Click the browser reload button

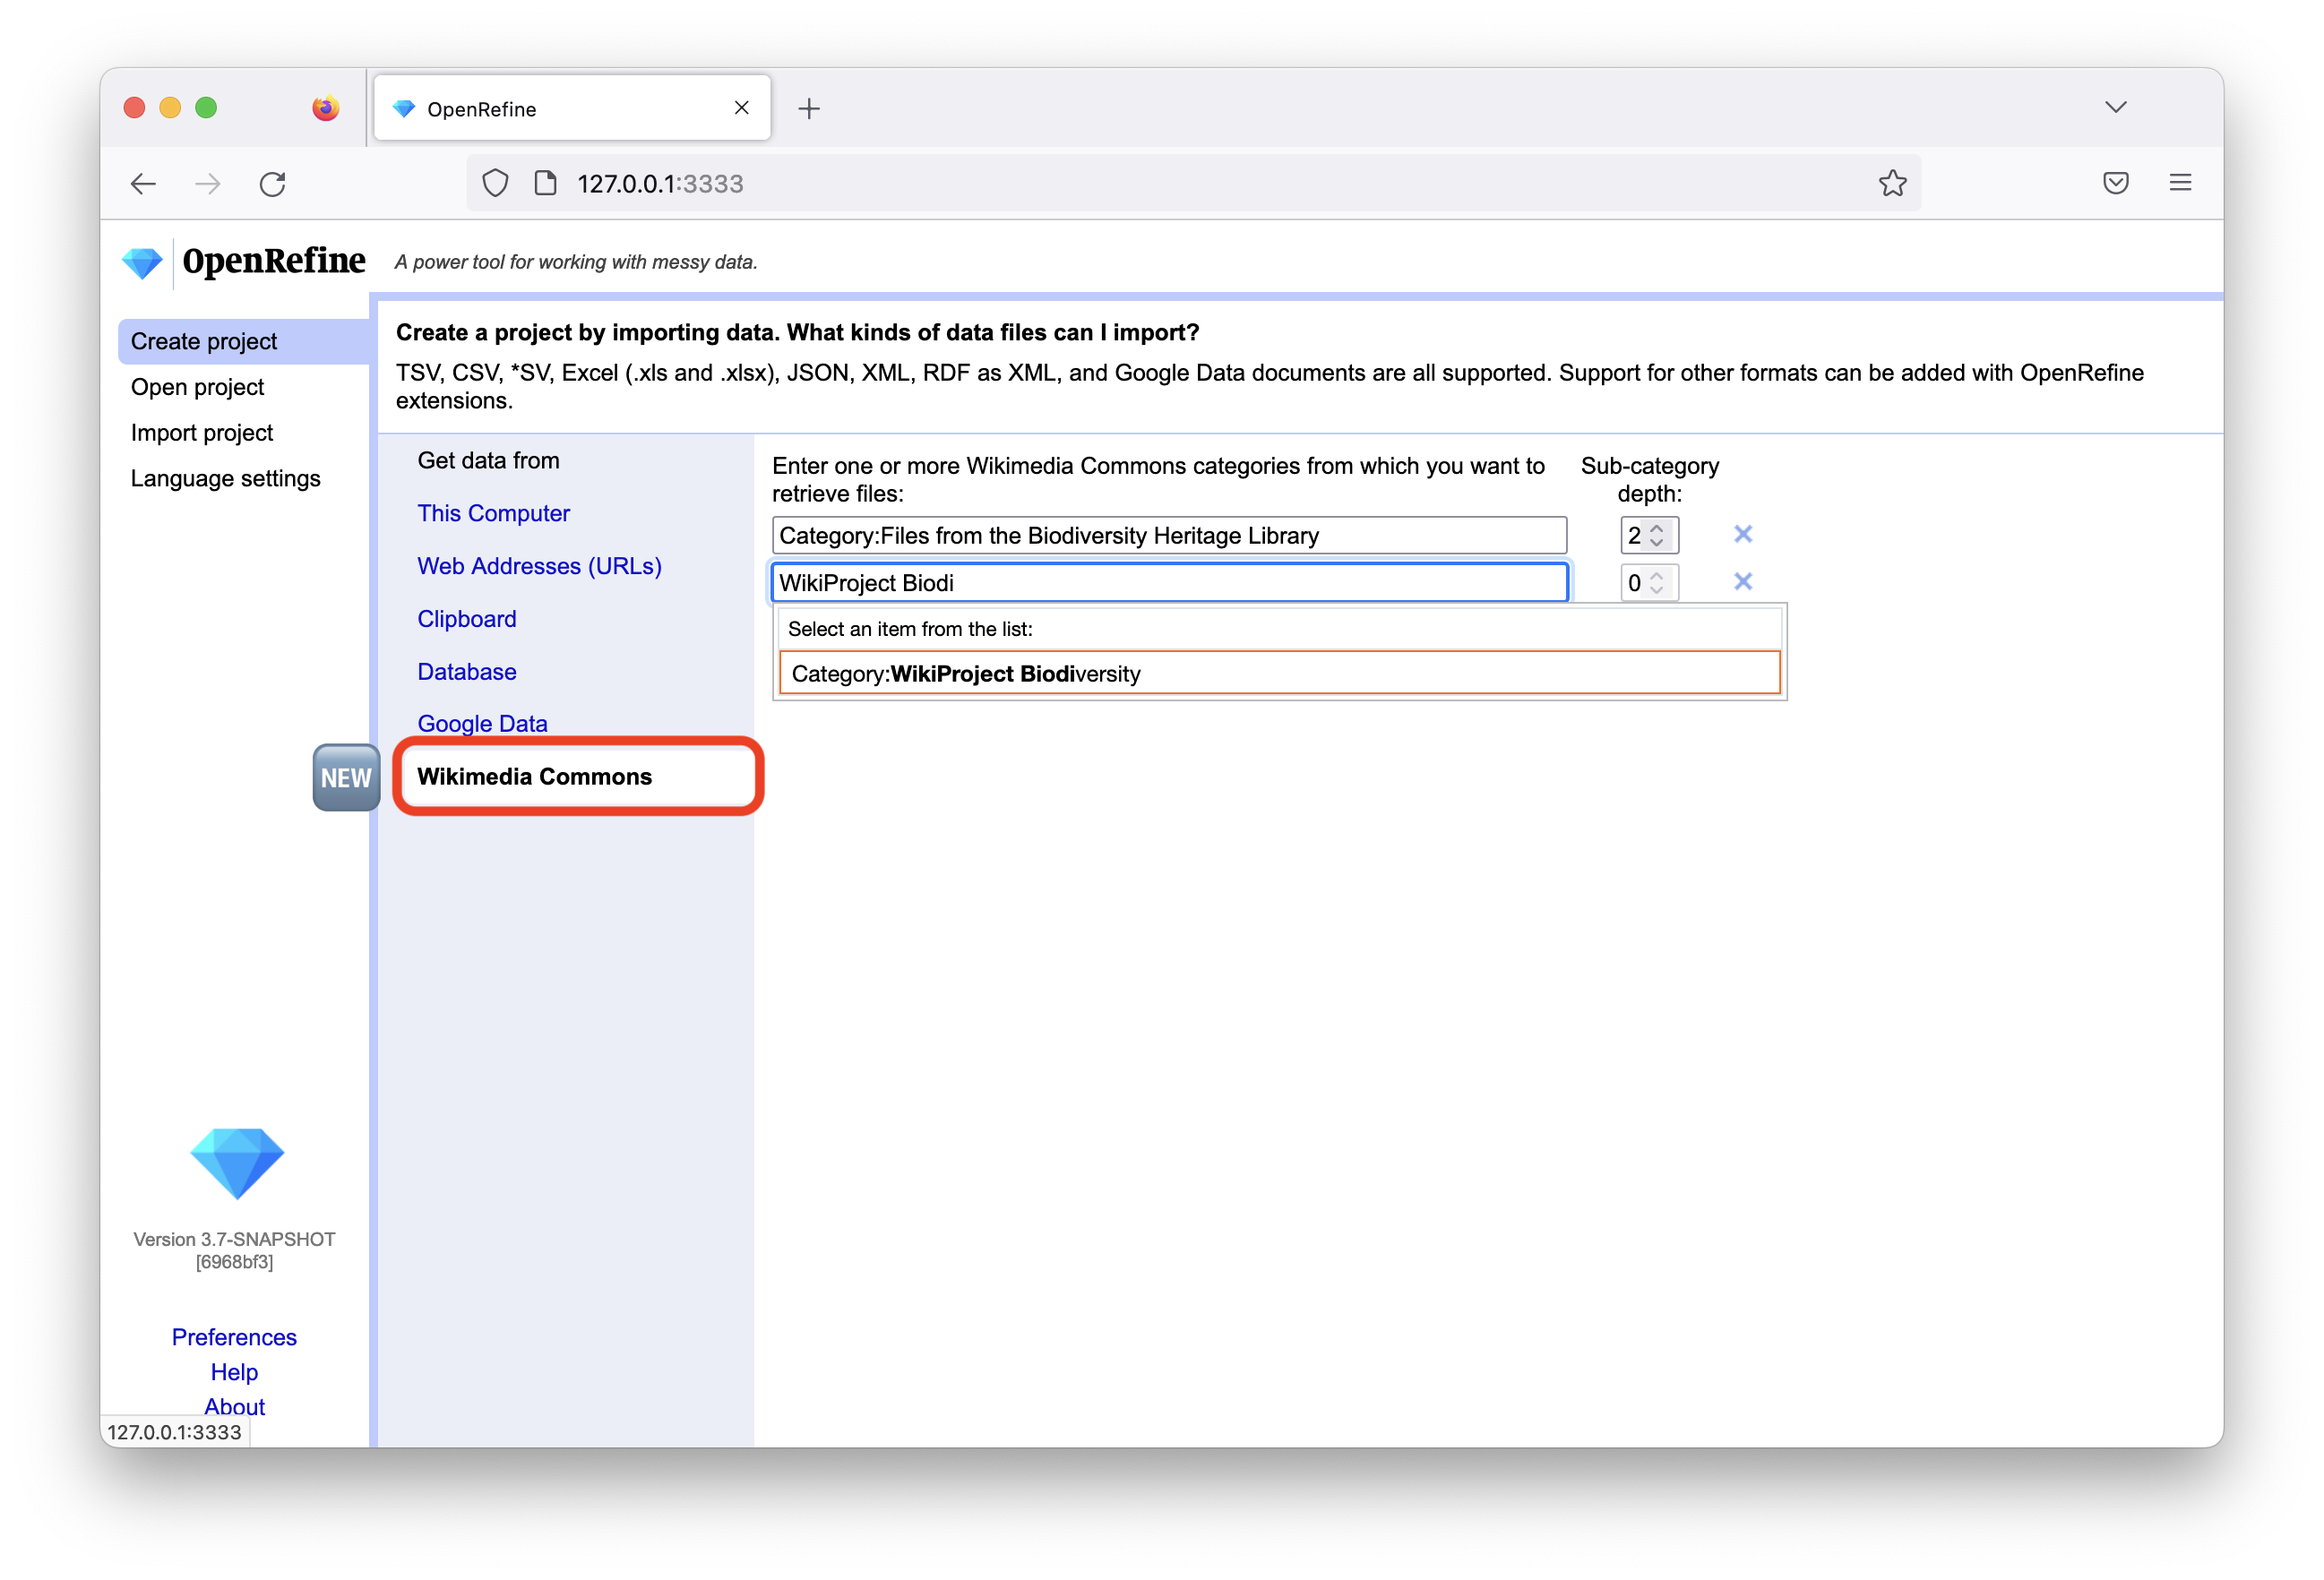(273, 184)
